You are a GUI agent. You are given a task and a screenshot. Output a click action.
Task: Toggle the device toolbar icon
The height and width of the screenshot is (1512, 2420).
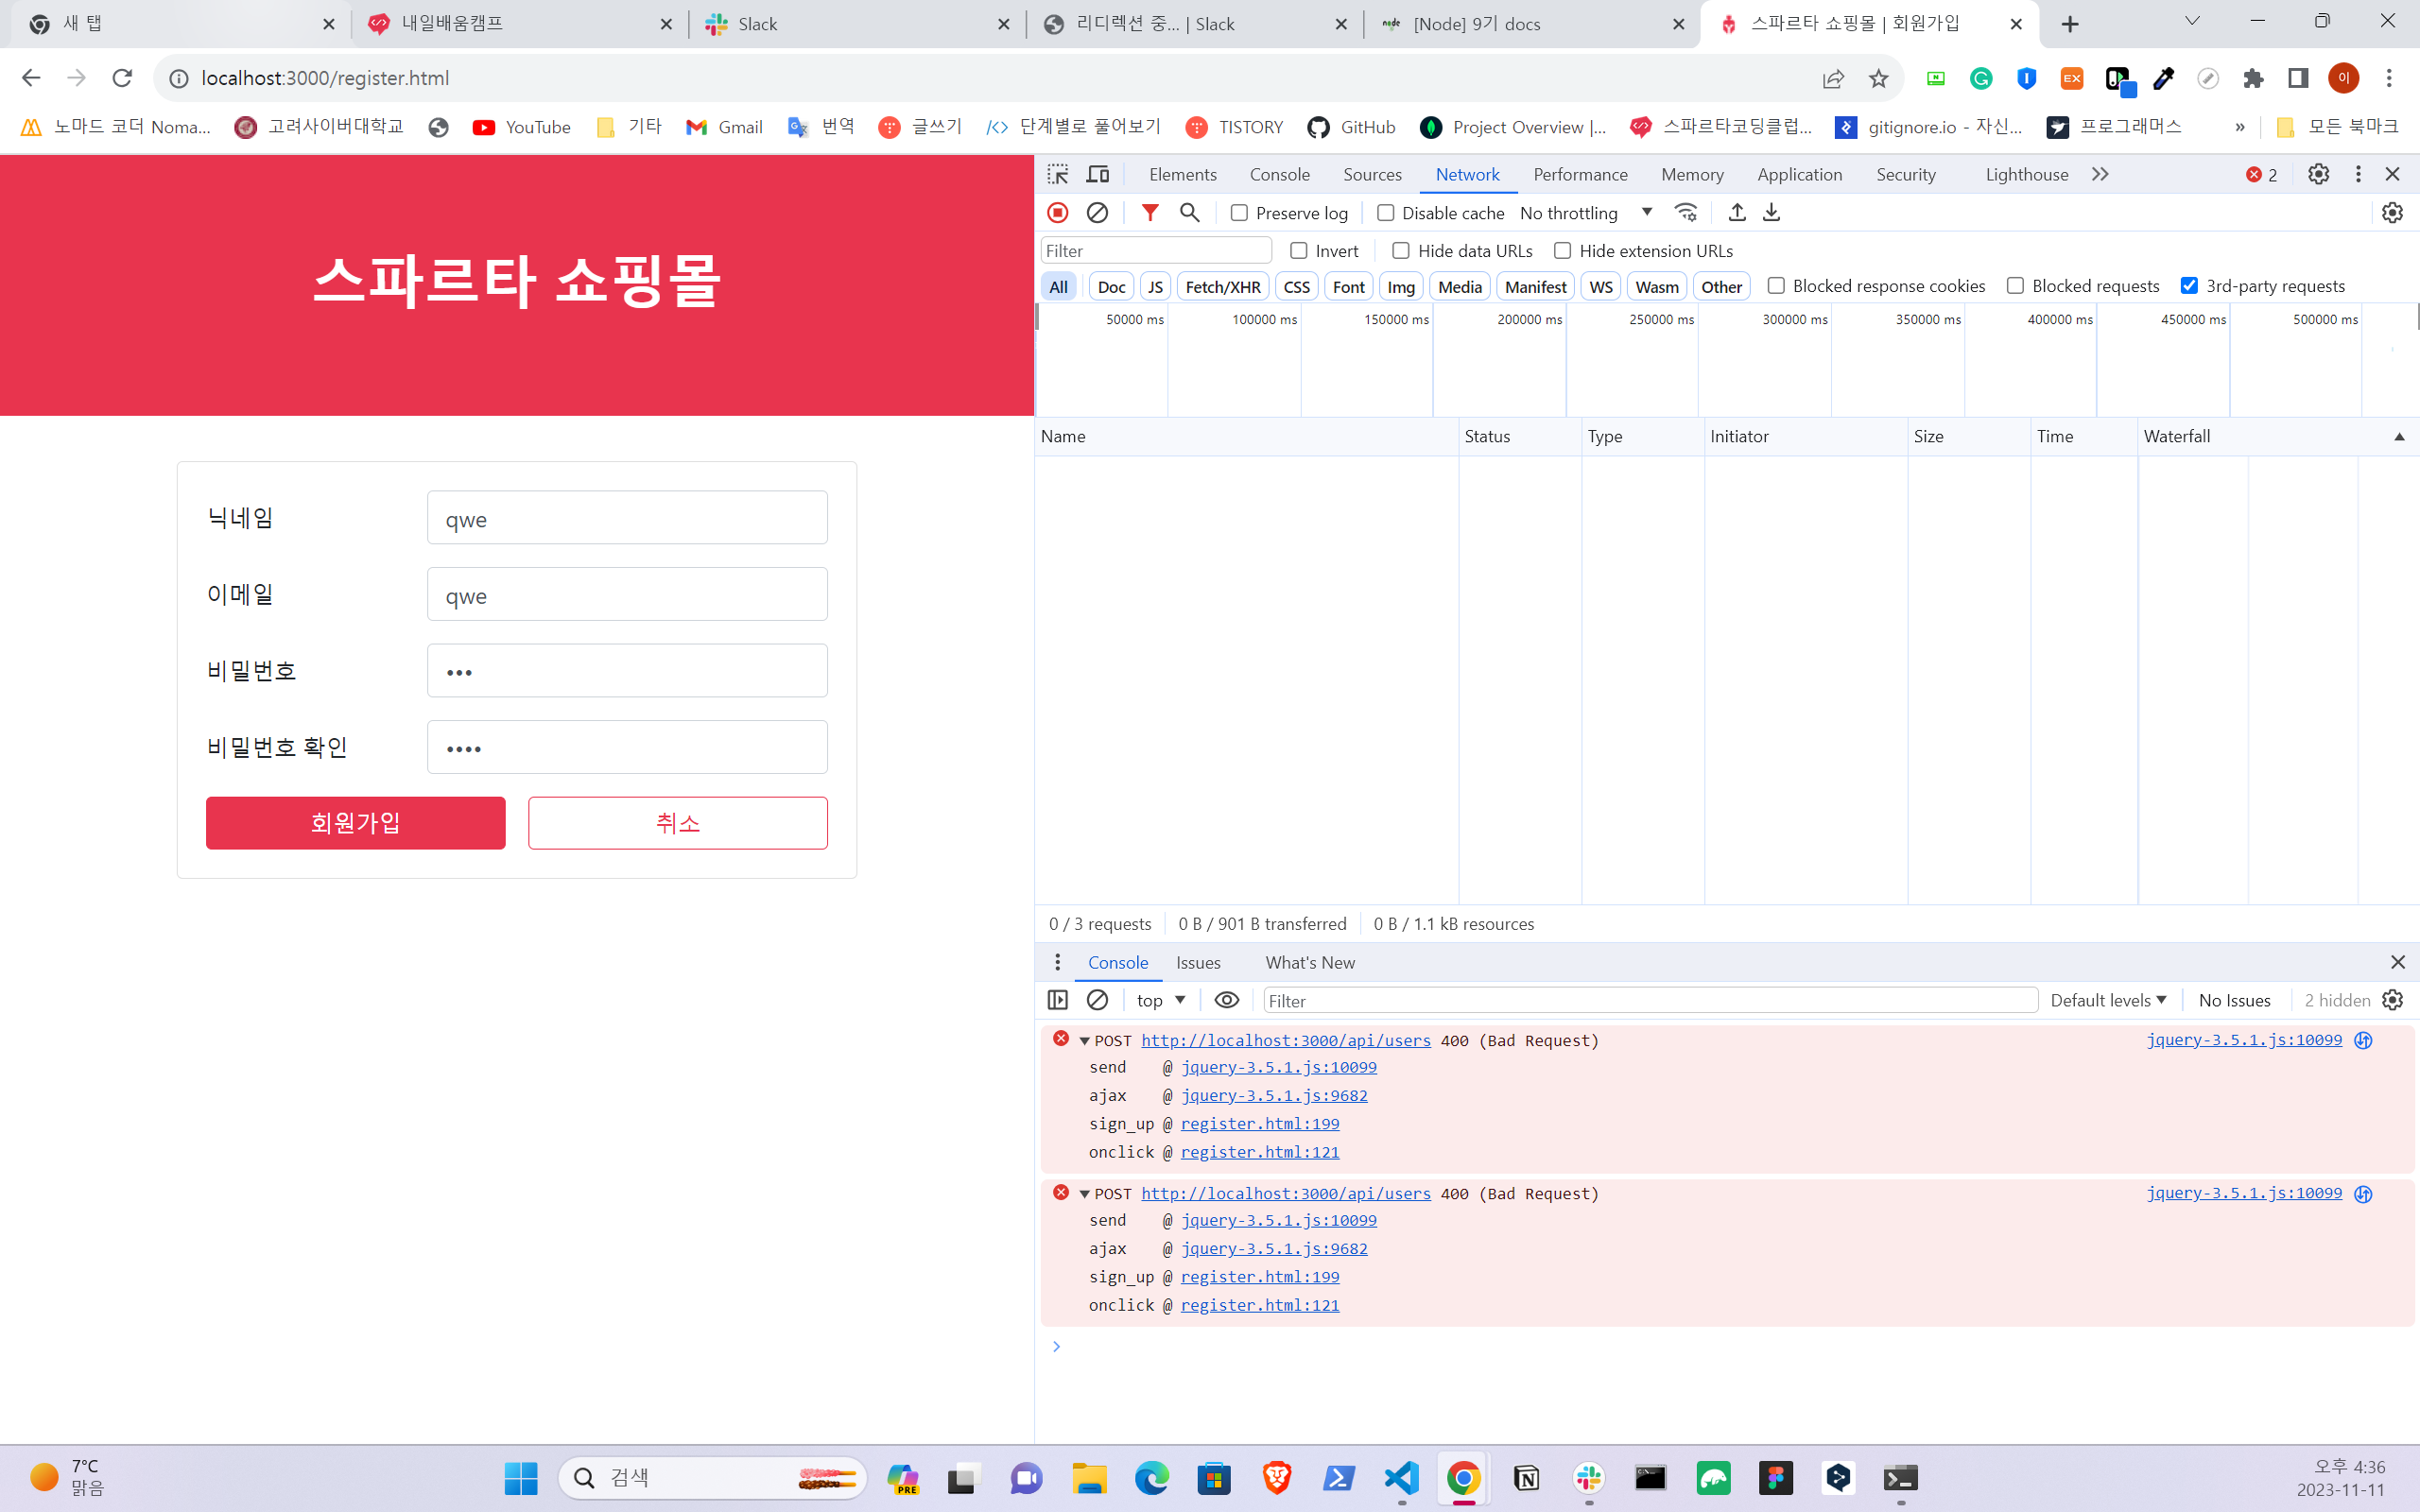point(1098,174)
